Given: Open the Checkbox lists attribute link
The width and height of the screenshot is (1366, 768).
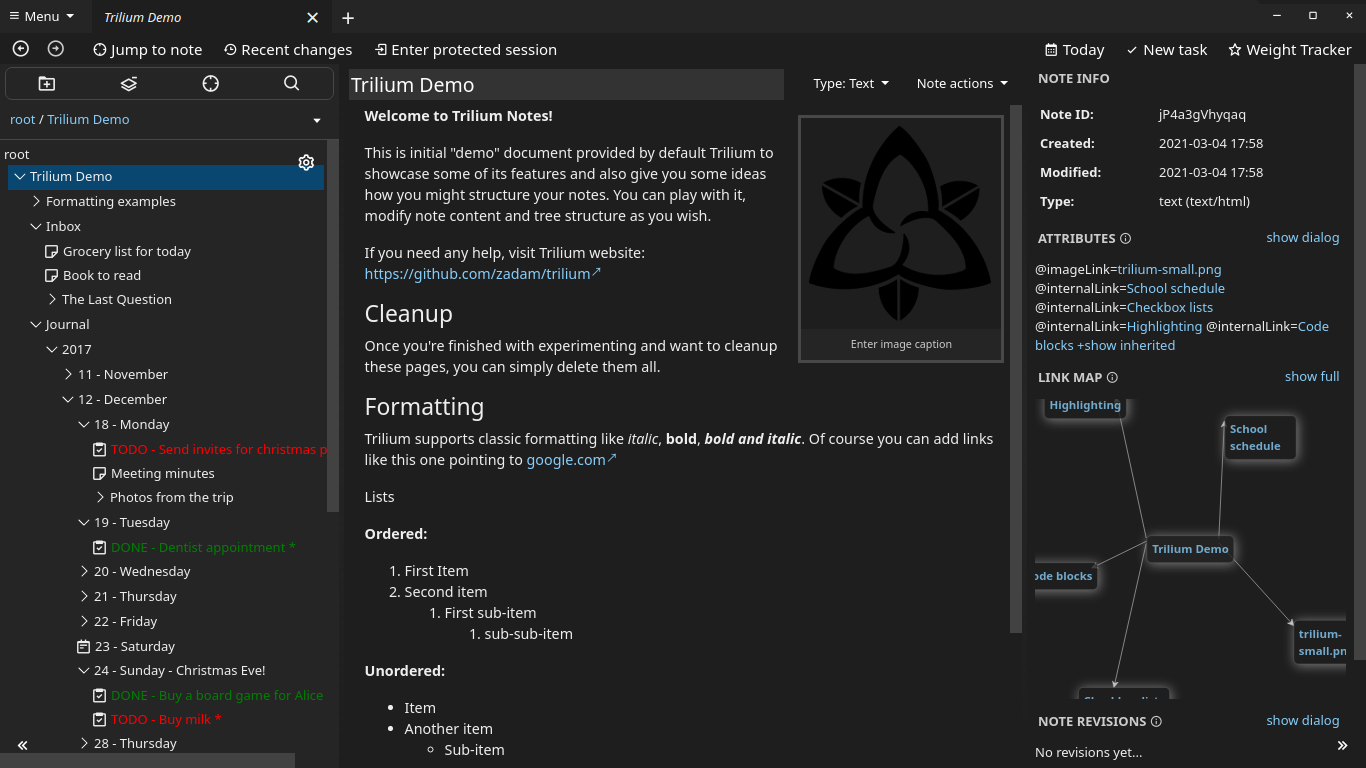Looking at the screenshot, I should click(1170, 307).
